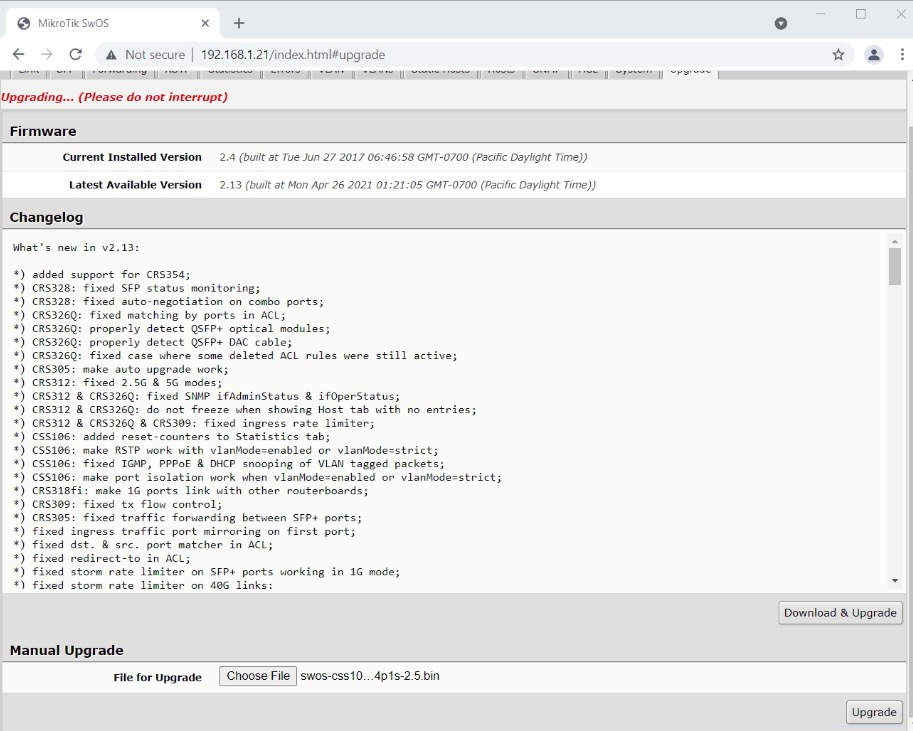The width and height of the screenshot is (913, 731).
Task: Click 'fixed dst. & src. port matcher' line
Action: point(143,545)
